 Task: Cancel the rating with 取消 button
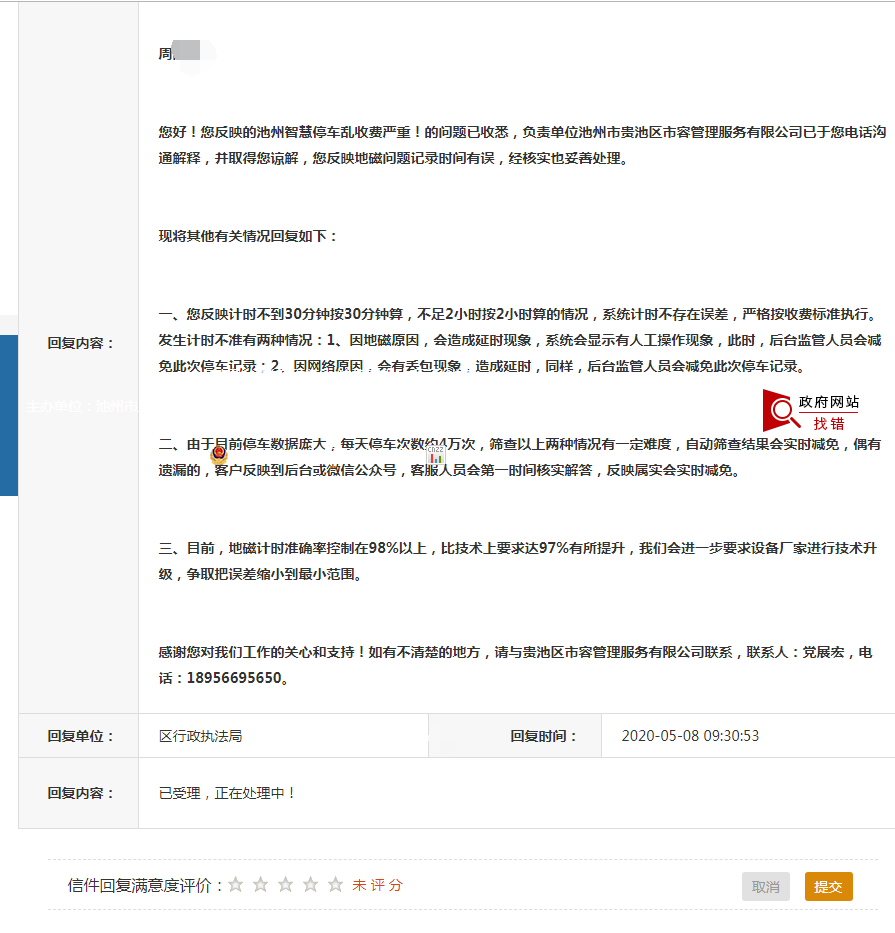[766, 887]
